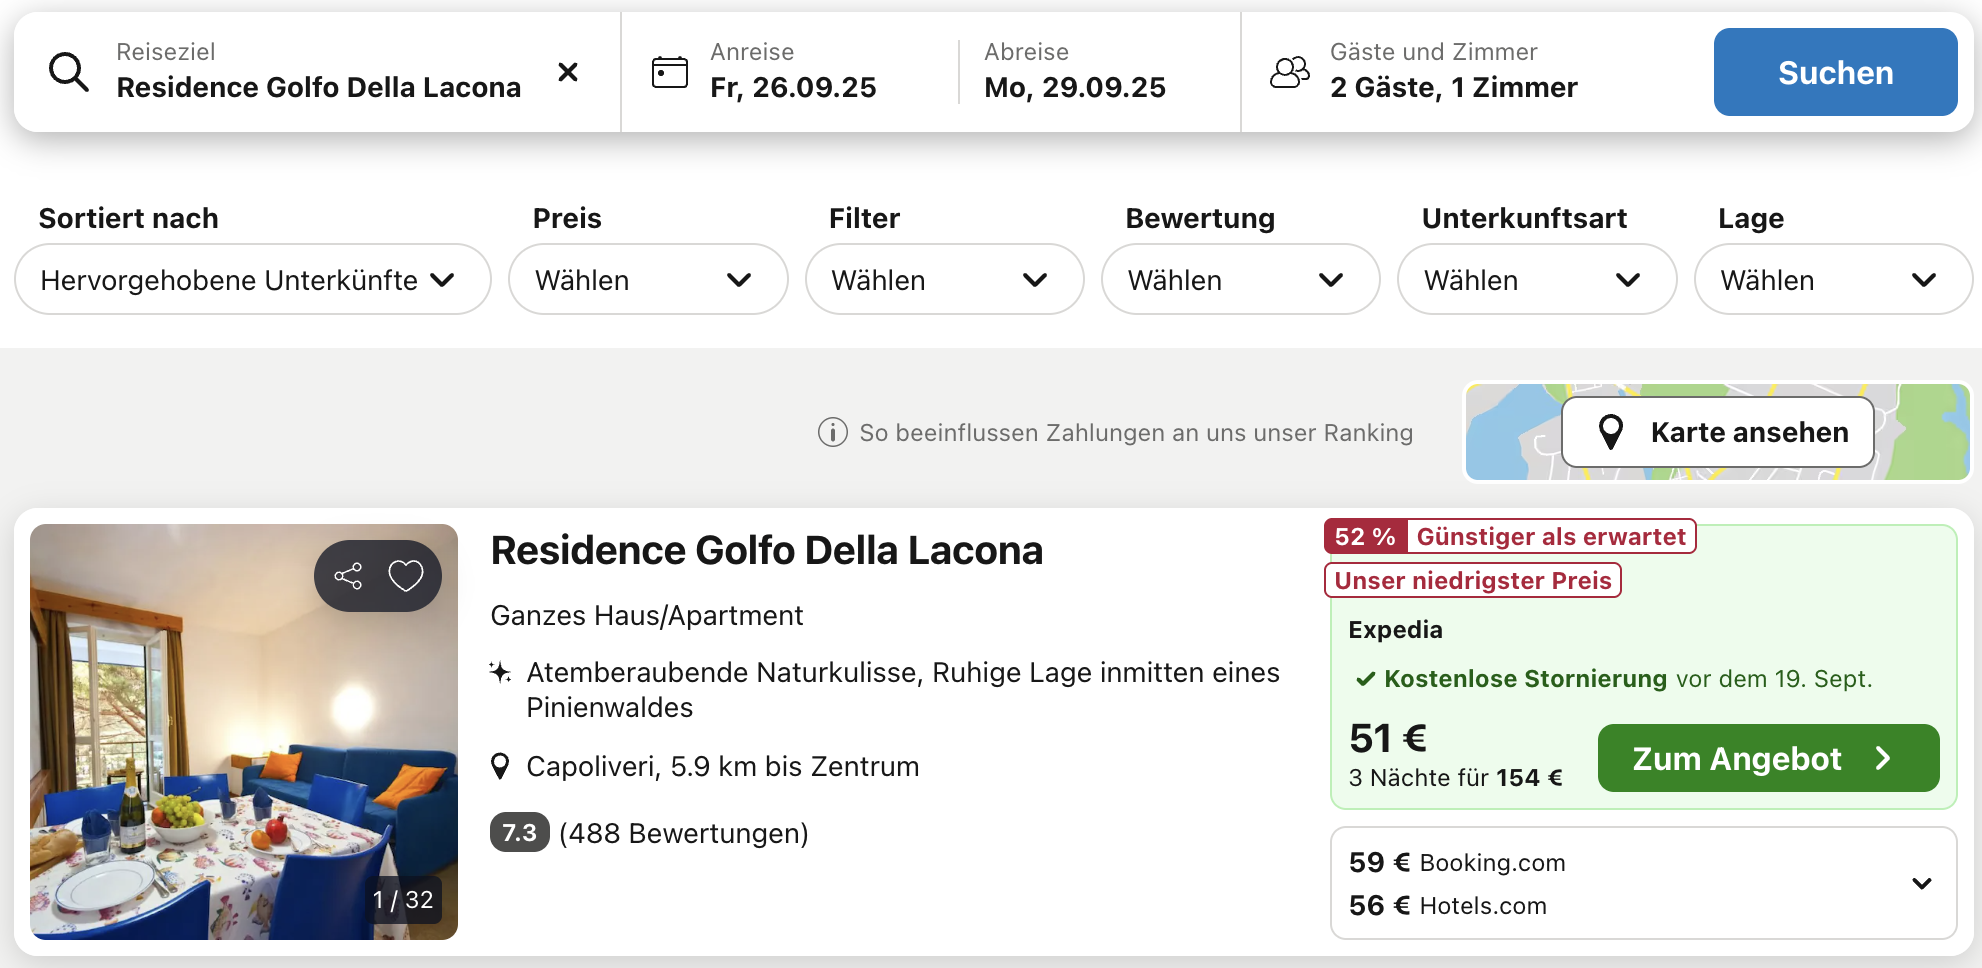
Task: Click the Unser niedrigster Preis badge
Action: click(x=1473, y=580)
